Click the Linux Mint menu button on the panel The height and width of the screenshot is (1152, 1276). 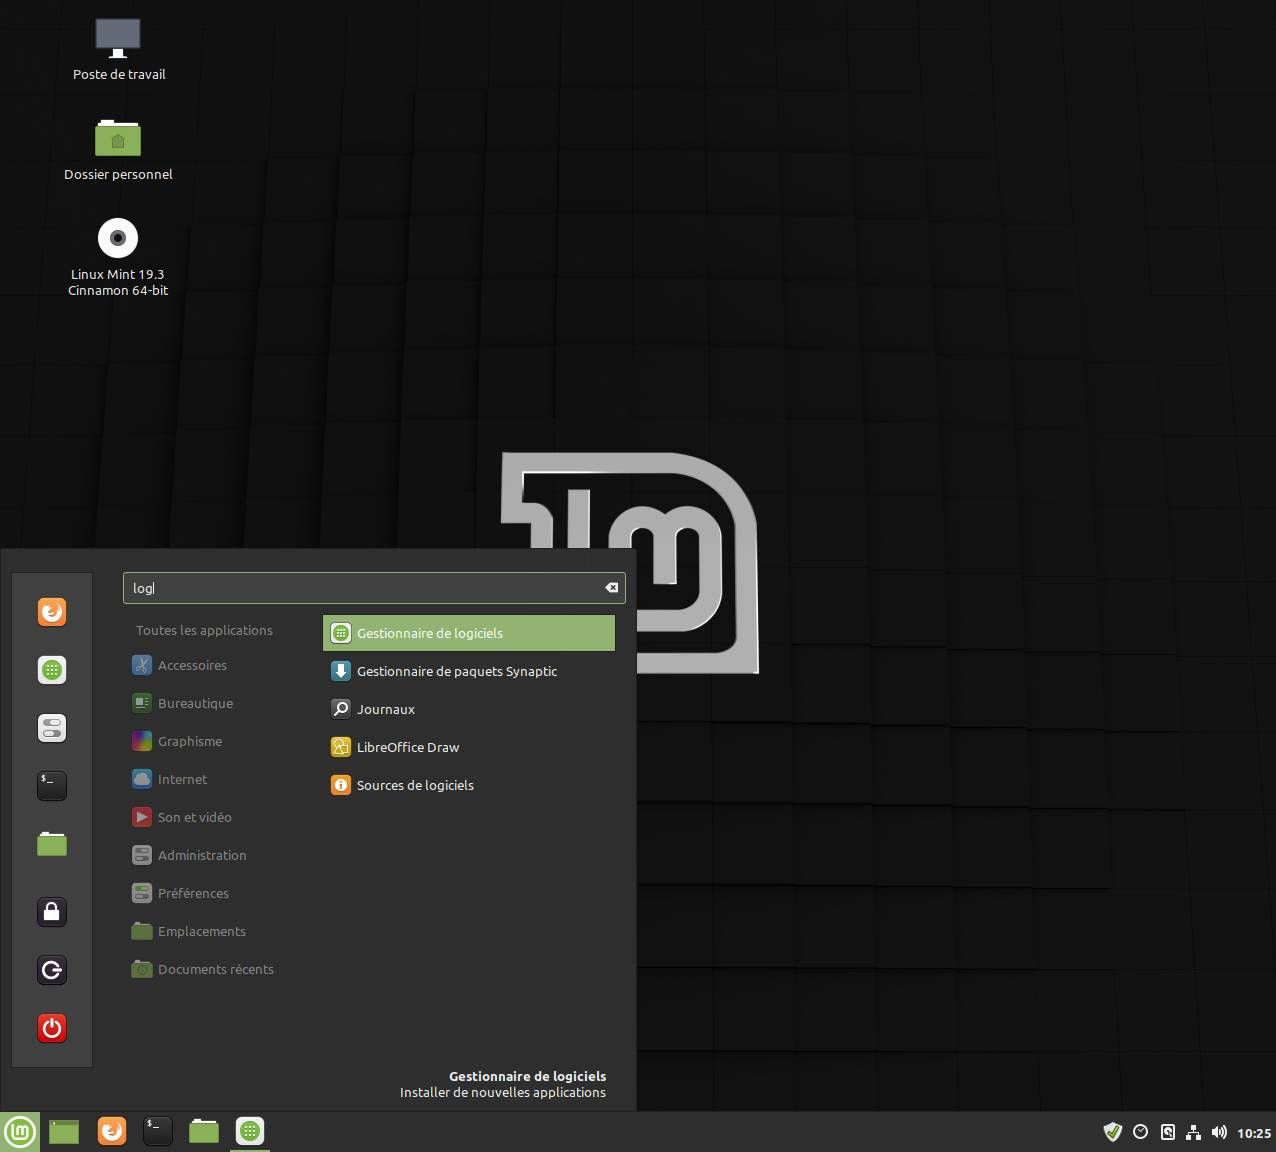[x=20, y=1132]
